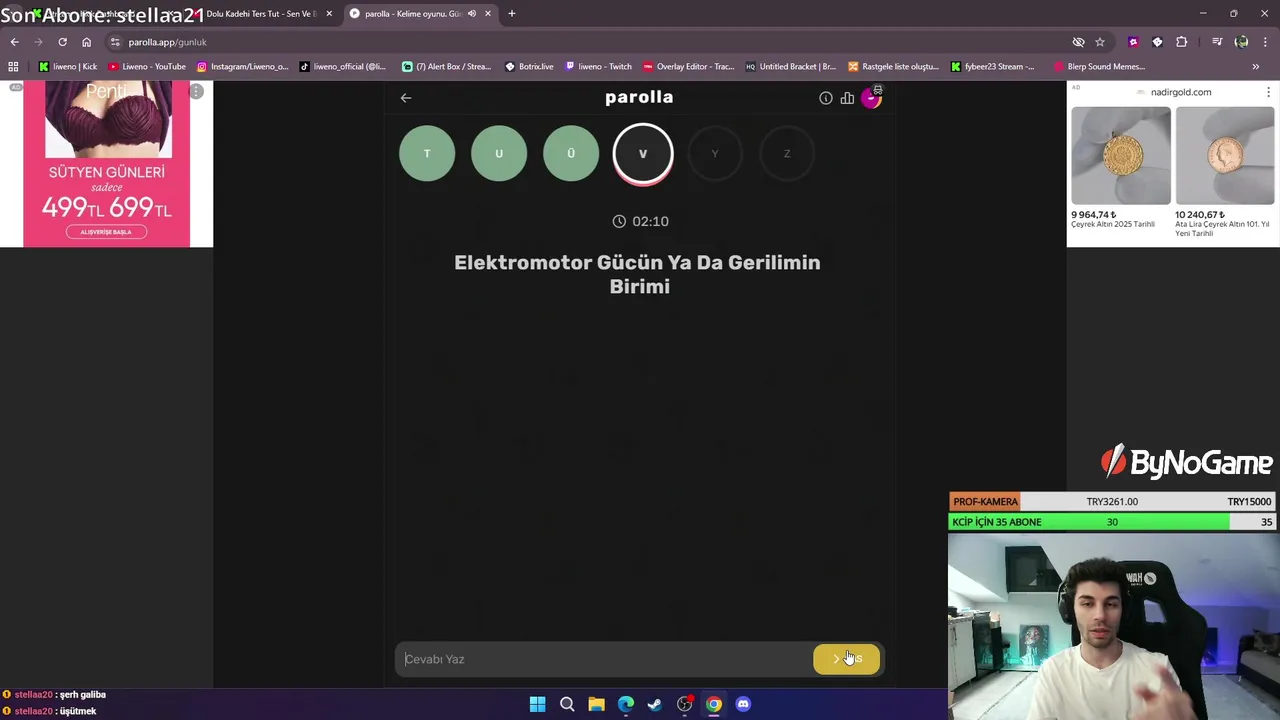Open the liweno - Twitch bookmark
Viewport: 1280px width, 720px height.
(598, 67)
